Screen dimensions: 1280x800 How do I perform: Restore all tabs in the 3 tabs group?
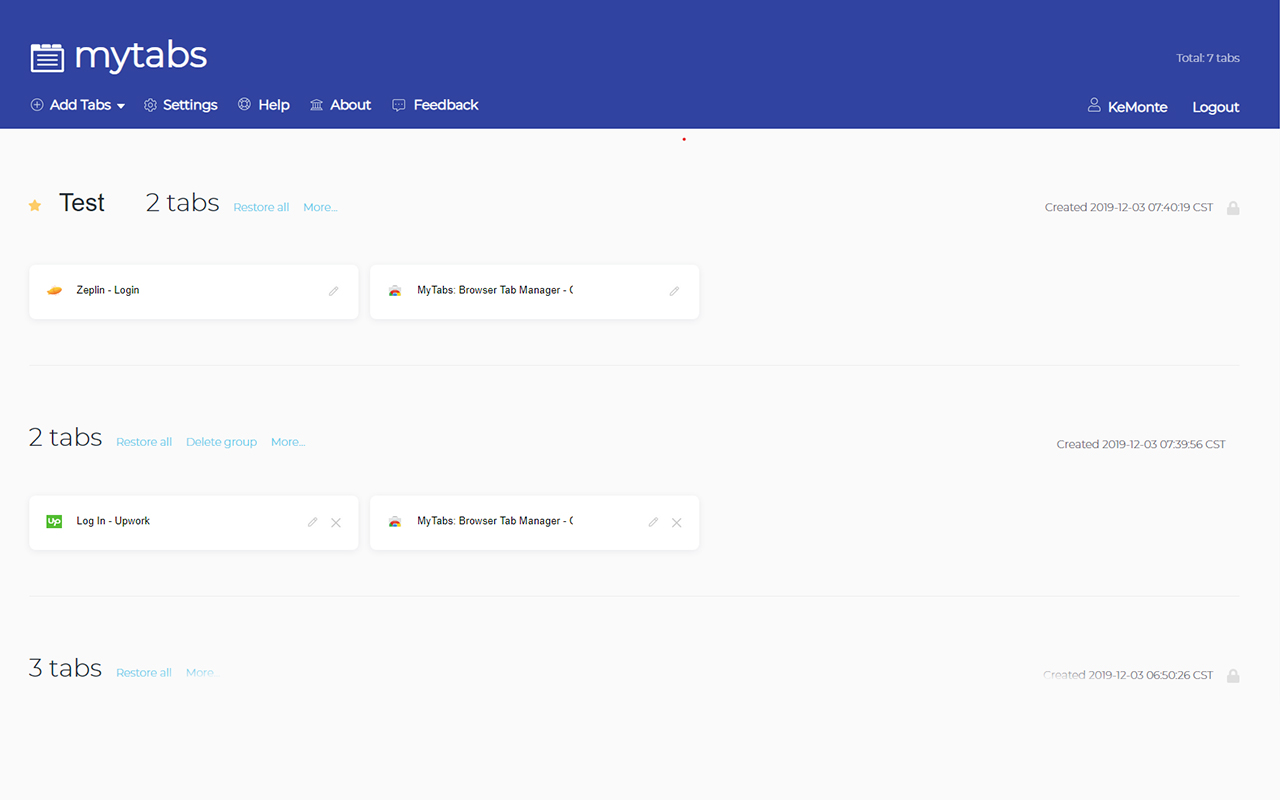[144, 673]
